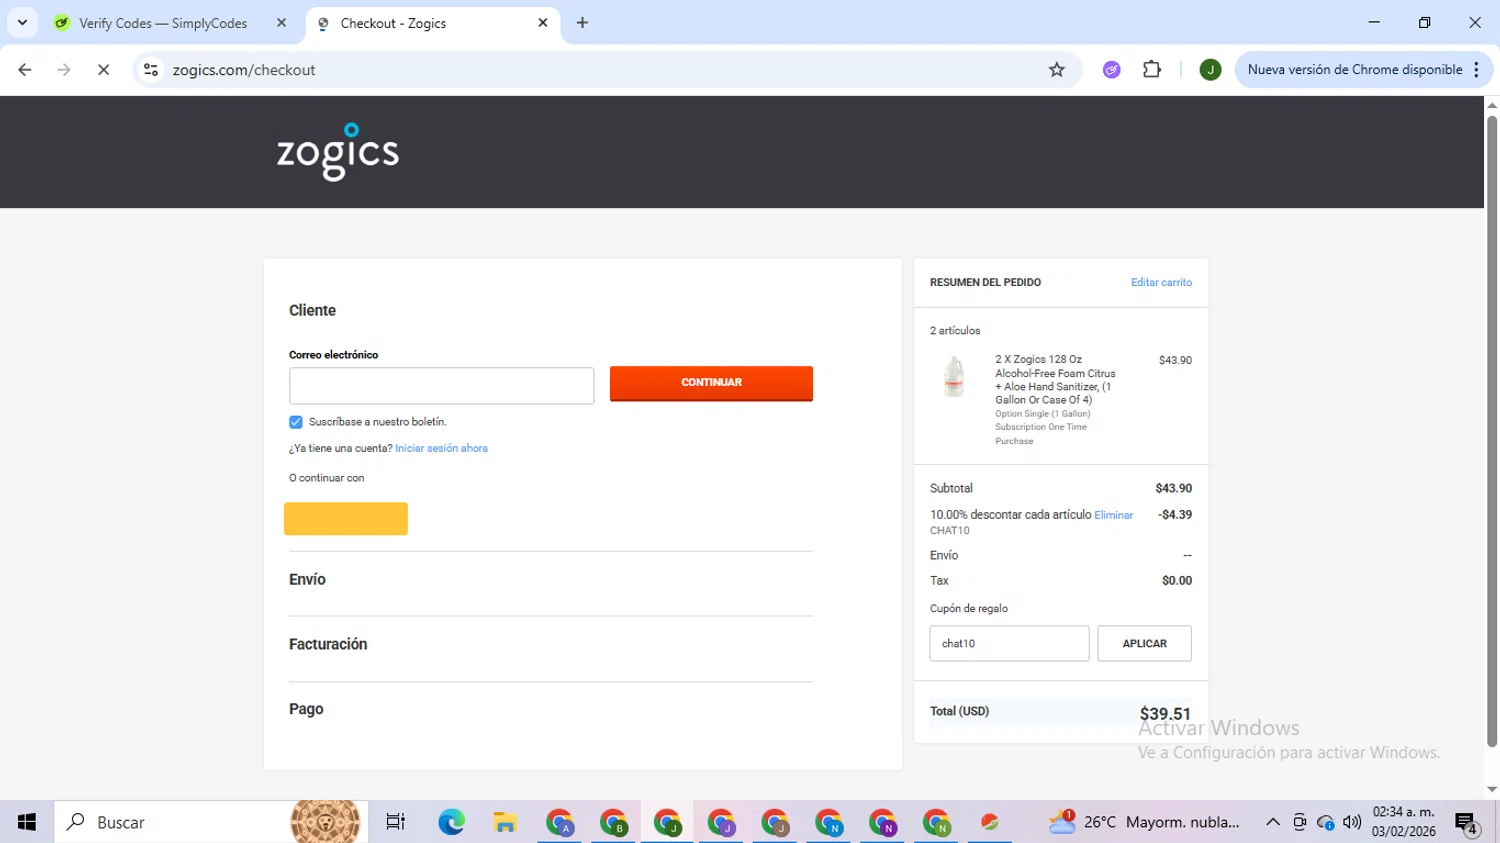Screen dimensions: 1500x843
Task: Open Chrome profile B taskbar icon
Action: tap(614, 822)
